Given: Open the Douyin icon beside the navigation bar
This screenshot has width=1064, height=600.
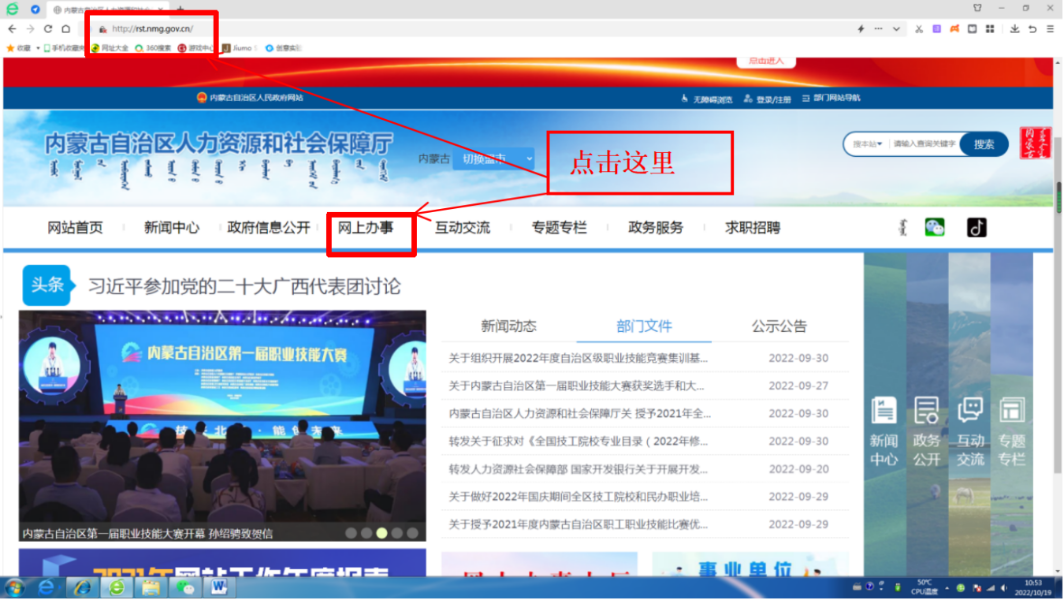Looking at the screenshot, I should coord(976,227).
